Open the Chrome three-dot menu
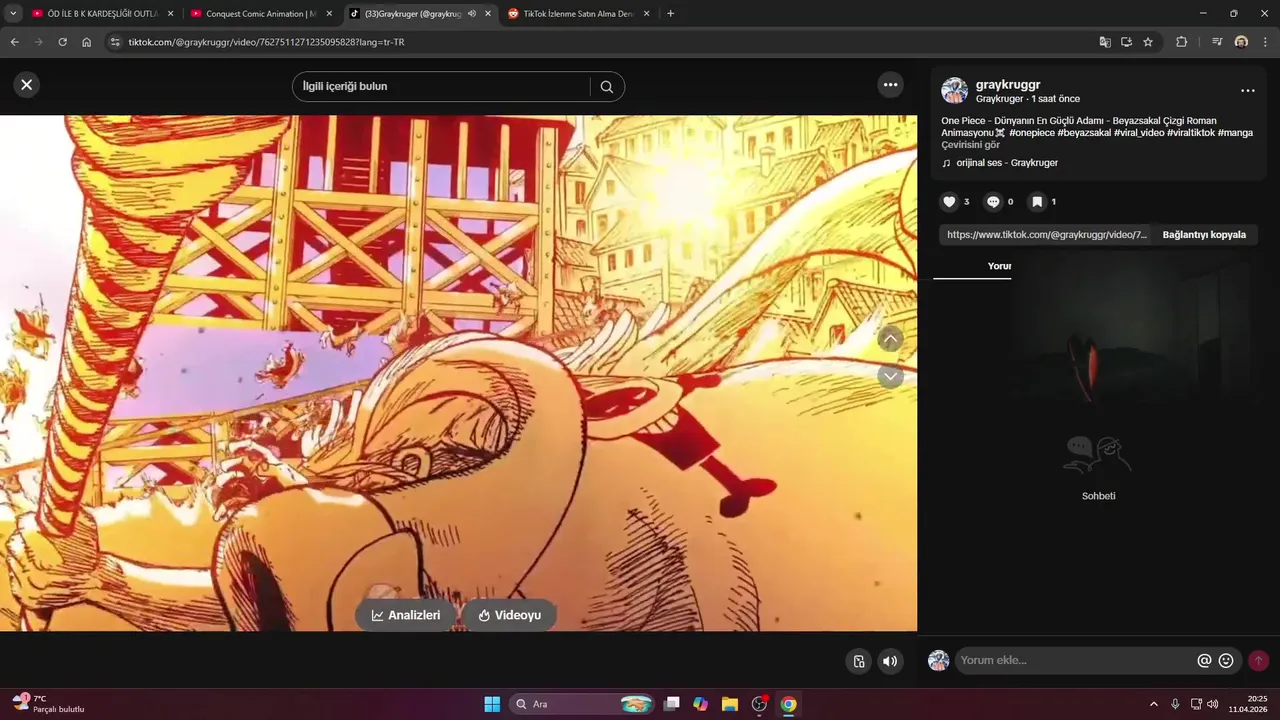This screenshot has width=1280, height=720. coord(1265,42)
